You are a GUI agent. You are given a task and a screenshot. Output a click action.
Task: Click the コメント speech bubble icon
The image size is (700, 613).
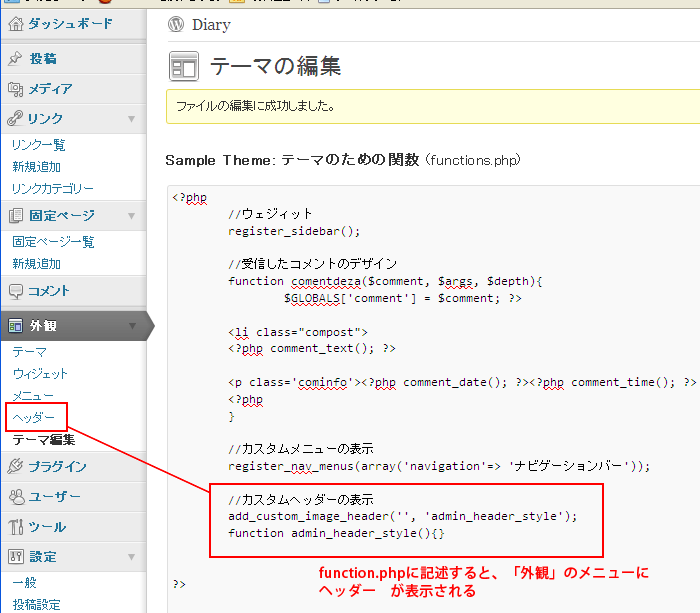point(15,291)
